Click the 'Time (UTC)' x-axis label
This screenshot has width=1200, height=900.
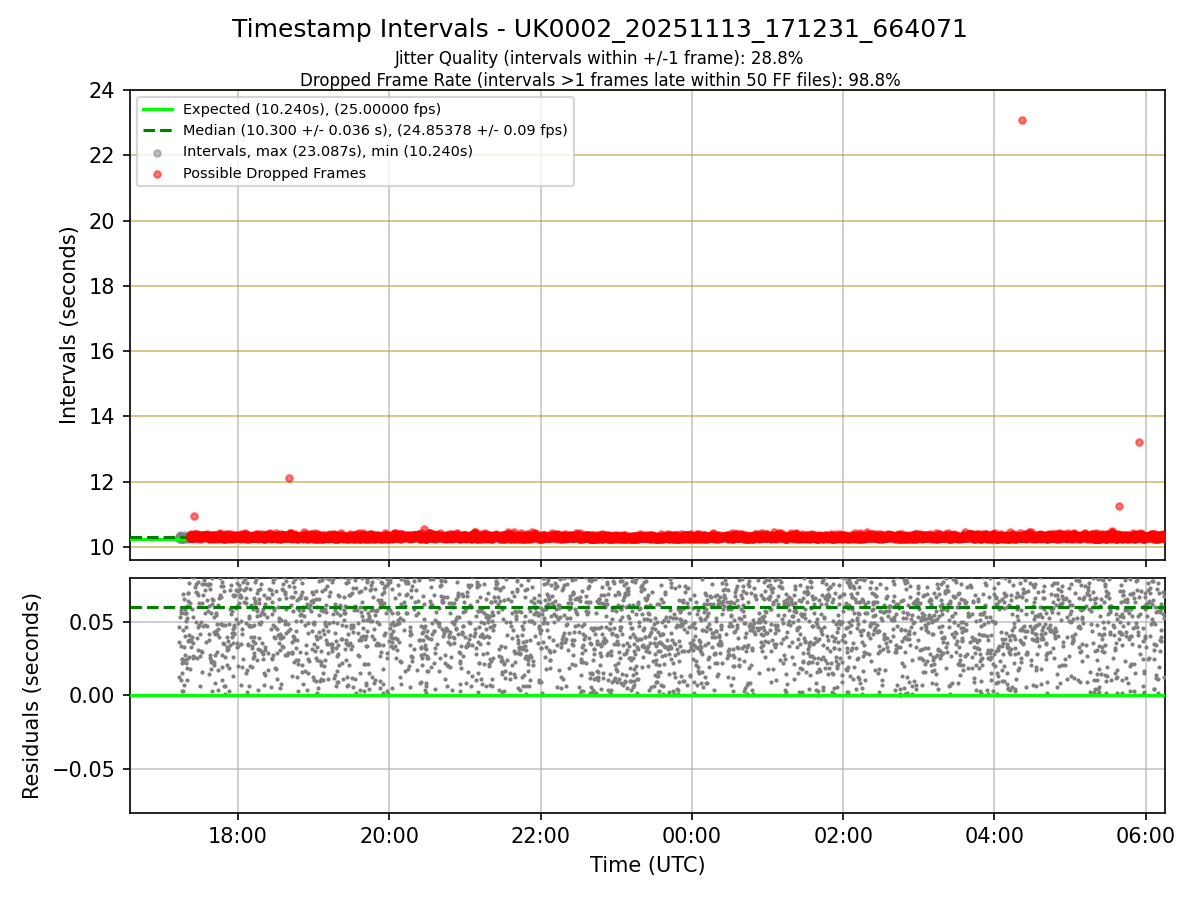(x=647, y=865)
